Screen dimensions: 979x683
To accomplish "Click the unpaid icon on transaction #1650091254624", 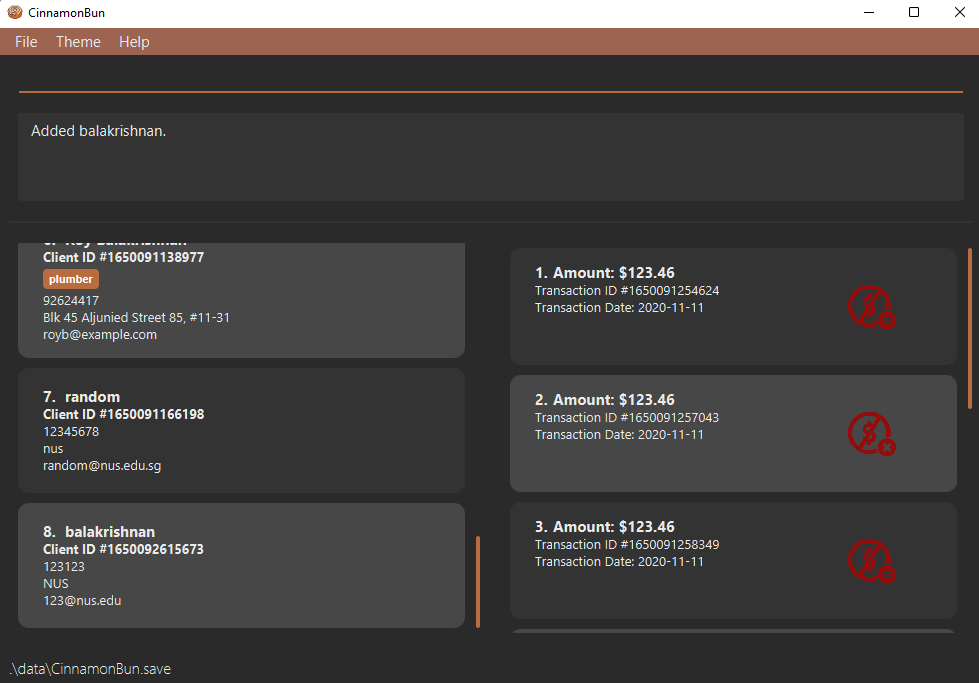I will point(872,307).
